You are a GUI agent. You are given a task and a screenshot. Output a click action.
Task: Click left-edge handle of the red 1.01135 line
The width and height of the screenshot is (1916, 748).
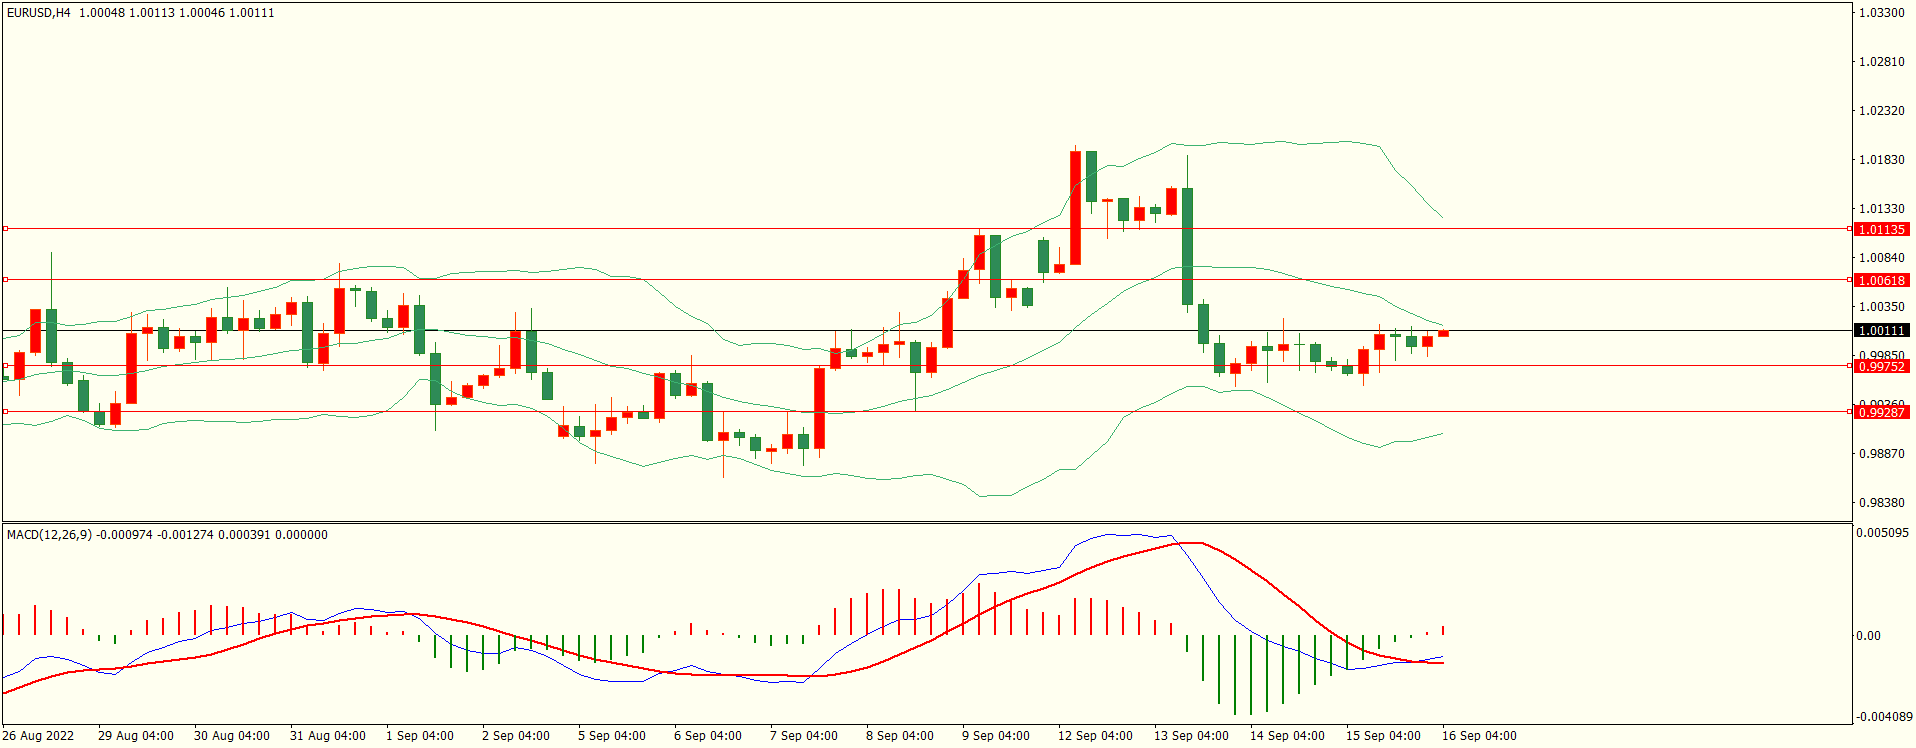(x=5, y=229)
